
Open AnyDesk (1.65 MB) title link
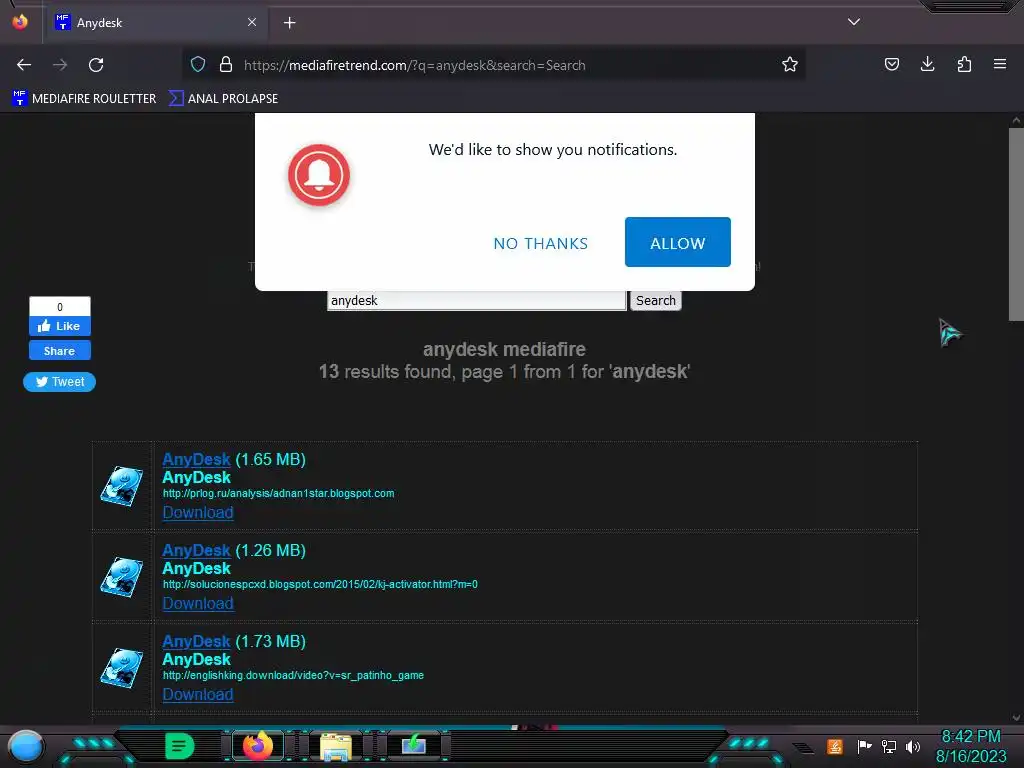(x=197, y=459)
